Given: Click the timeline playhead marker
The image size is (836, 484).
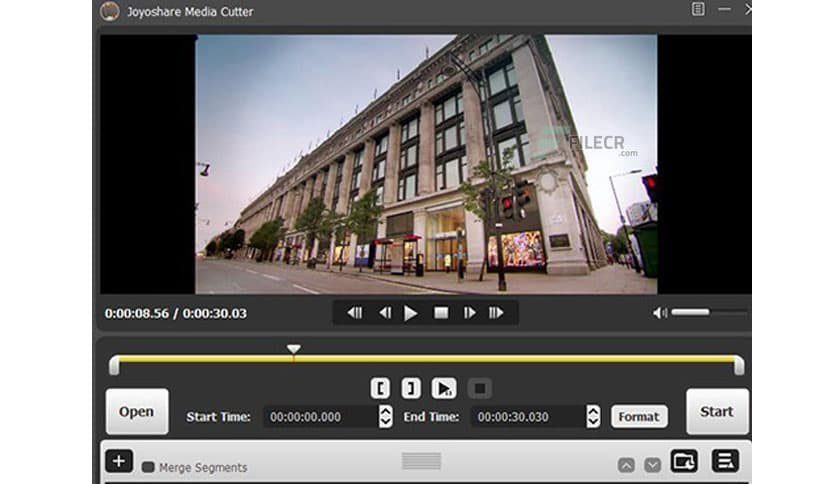Looking at the screenshot, I should (293, 350).
